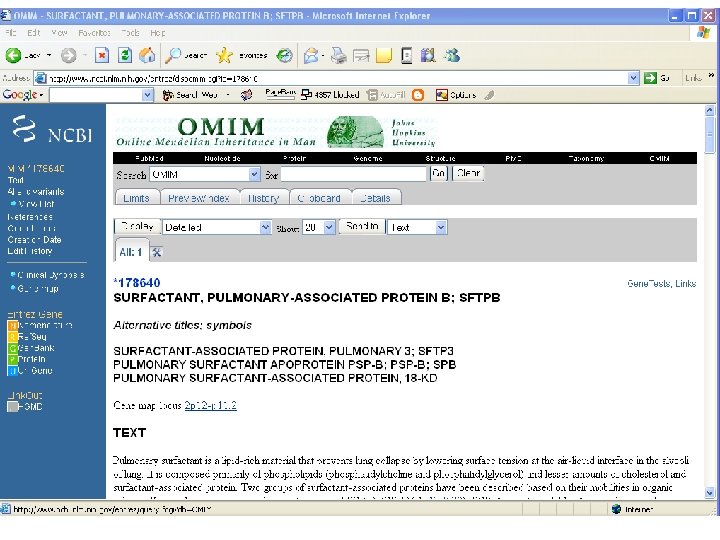
Task: Open the Mail envelope icon
Action: click(x=311, y=56)
